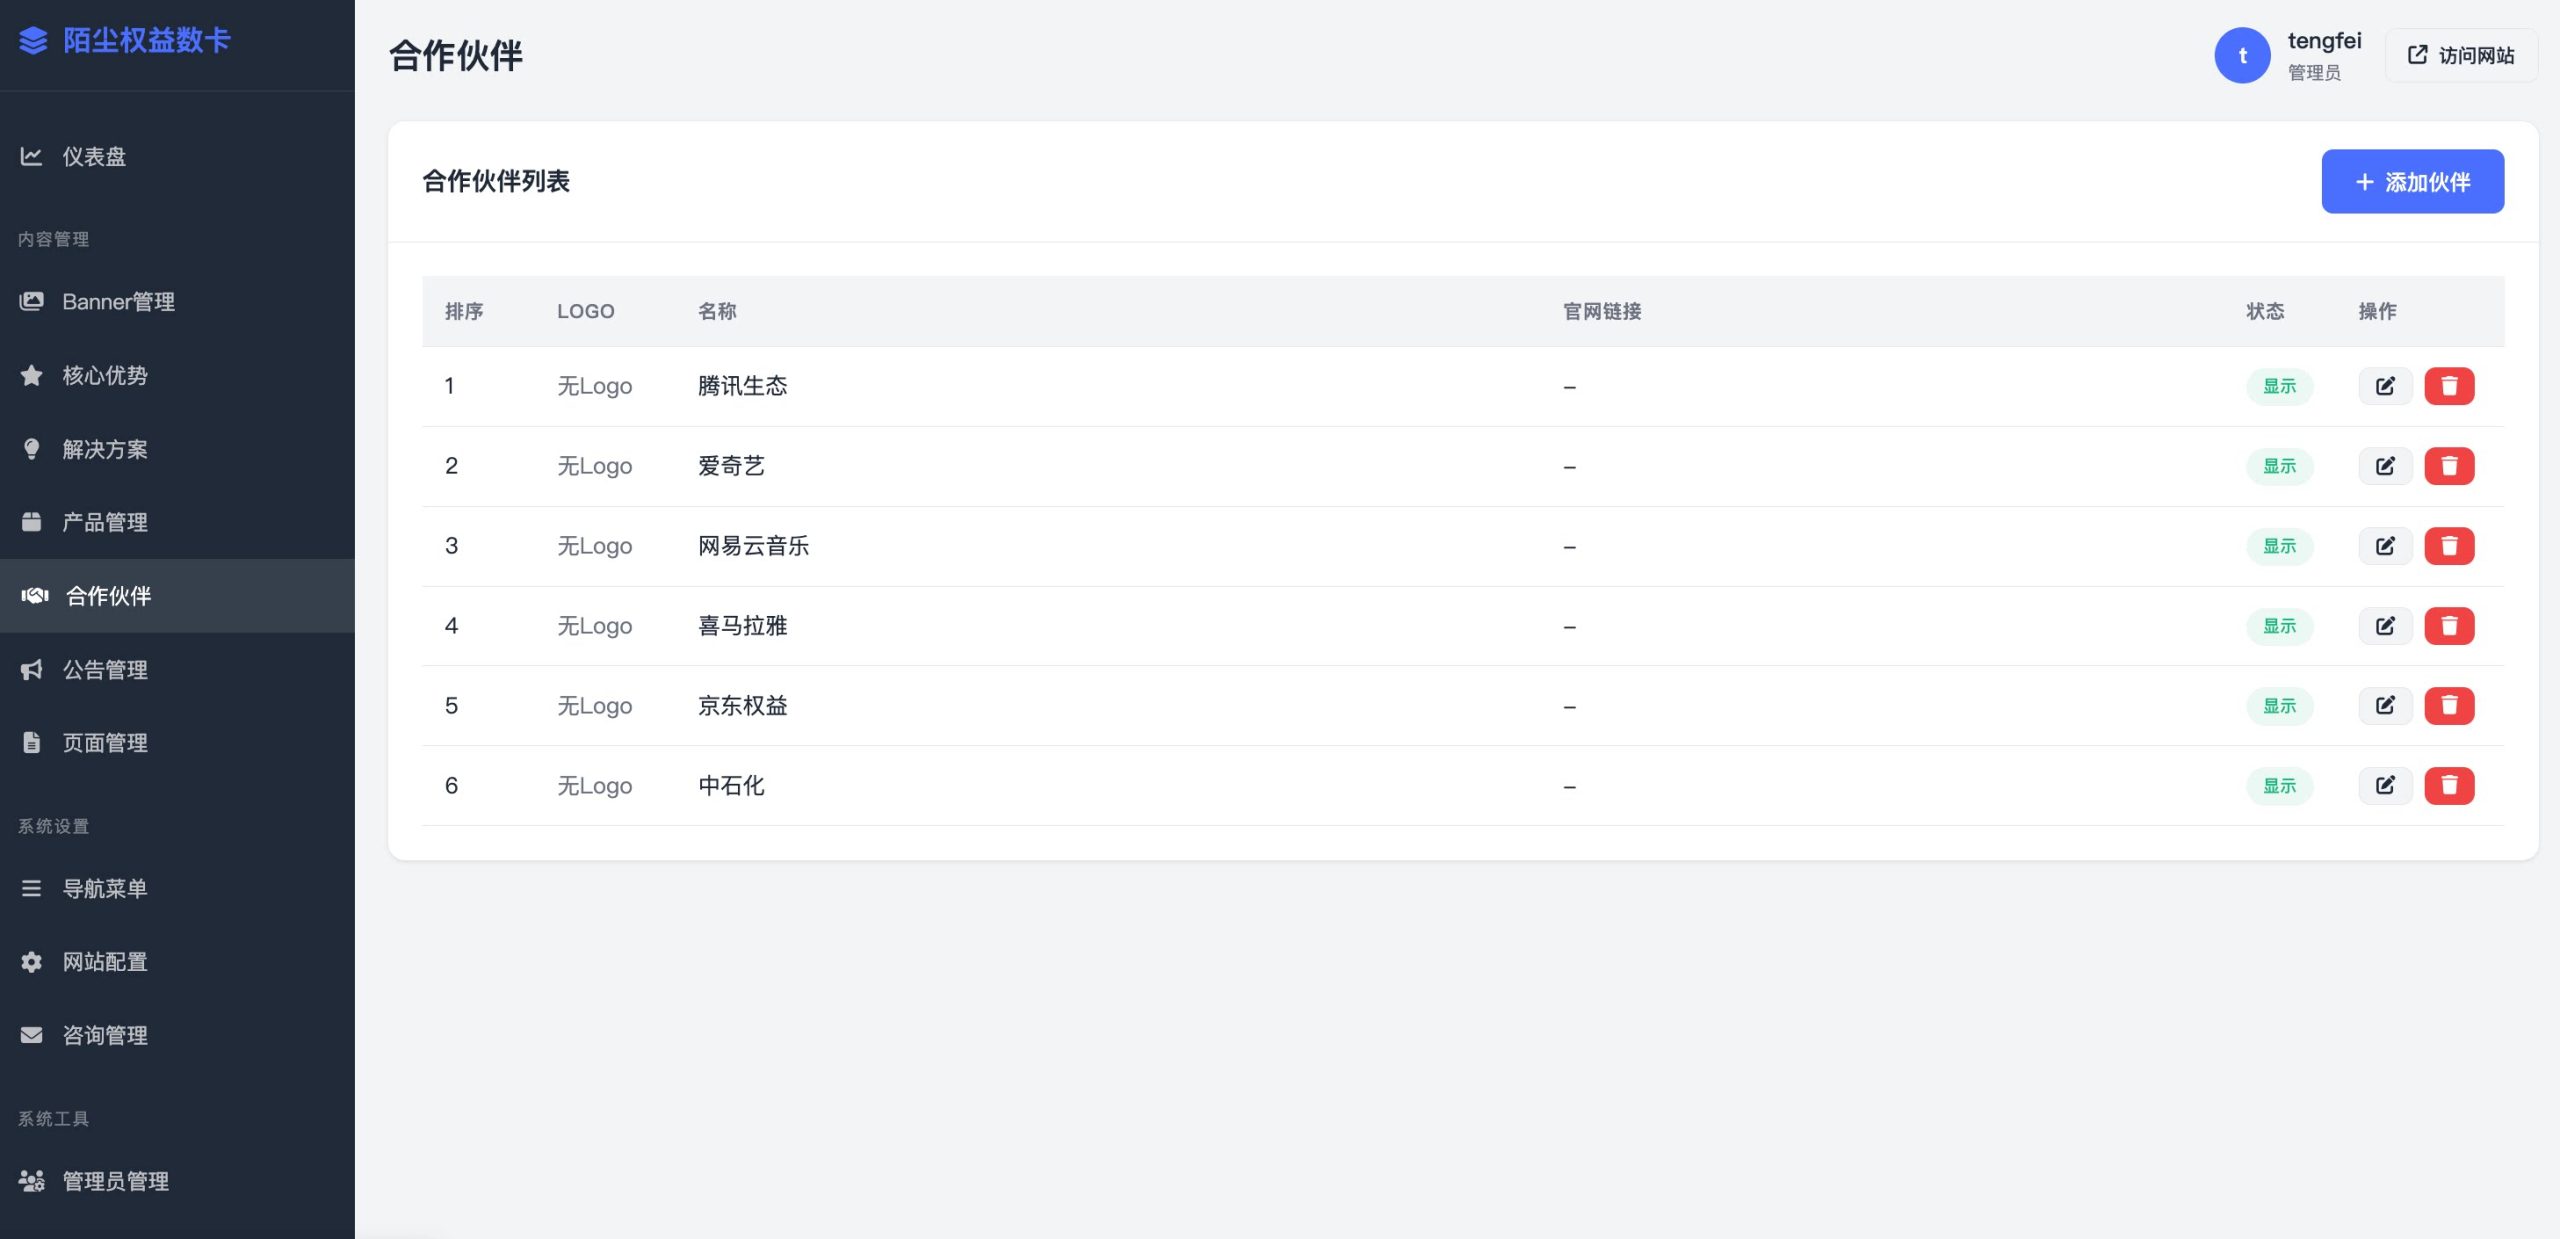Click the 官网链接 column header

point(1602,312)
